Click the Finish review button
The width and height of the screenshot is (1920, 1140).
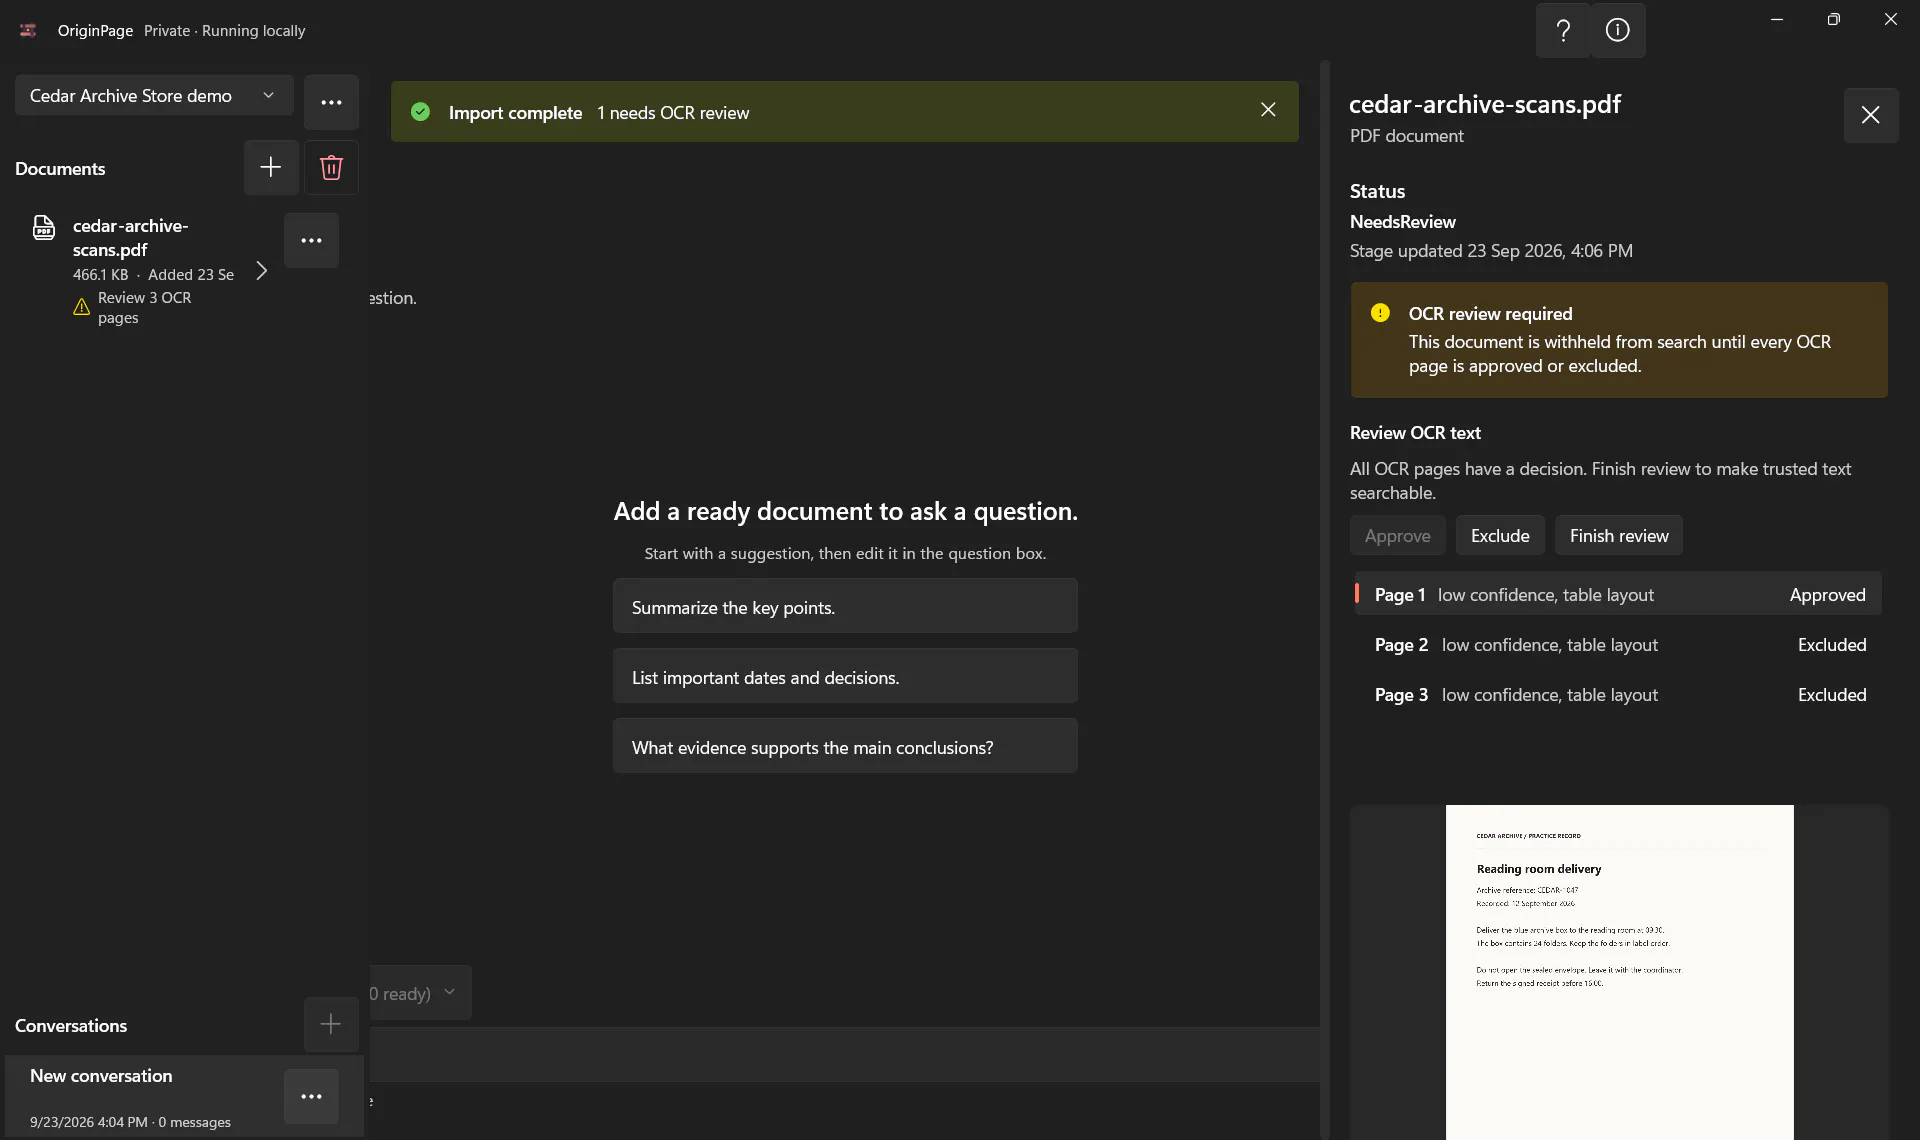1618,536
